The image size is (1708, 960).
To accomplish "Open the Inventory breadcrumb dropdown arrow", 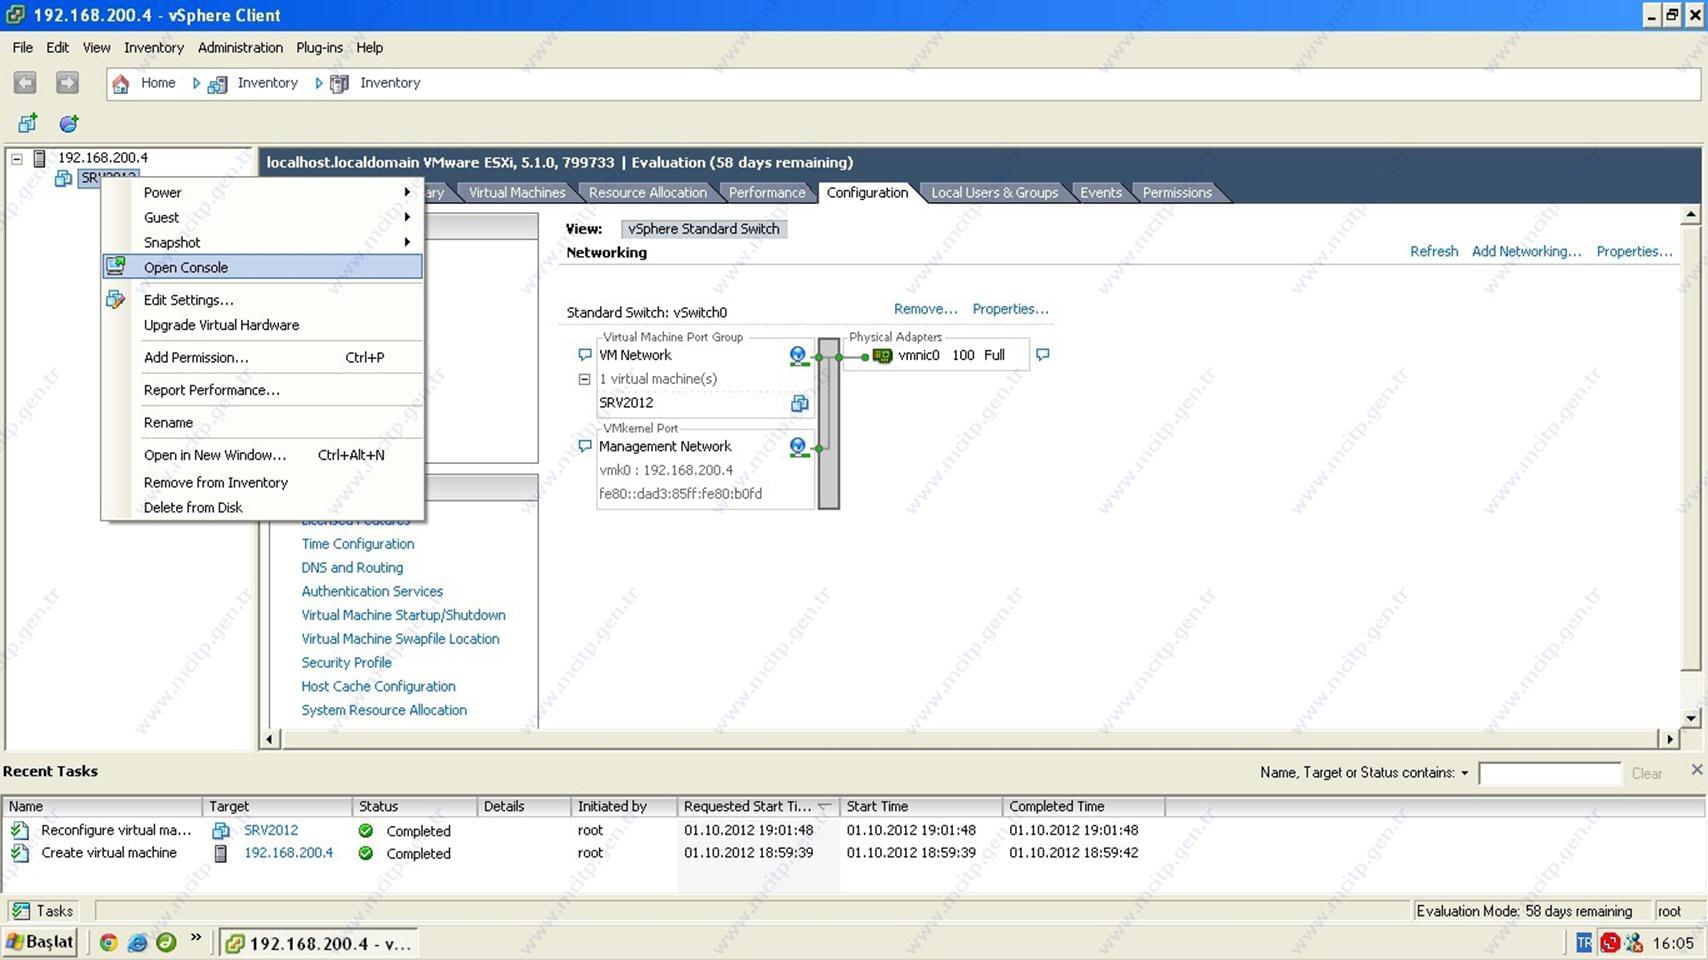I will [x=319, y=83].
